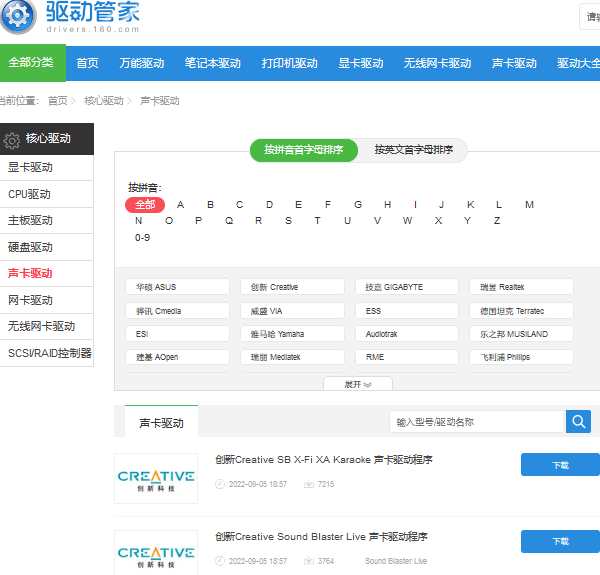Viewport: 600px width, 575px height.
Task: Click the breadcrumb link 首页
Action: click(x=57, y=101)
